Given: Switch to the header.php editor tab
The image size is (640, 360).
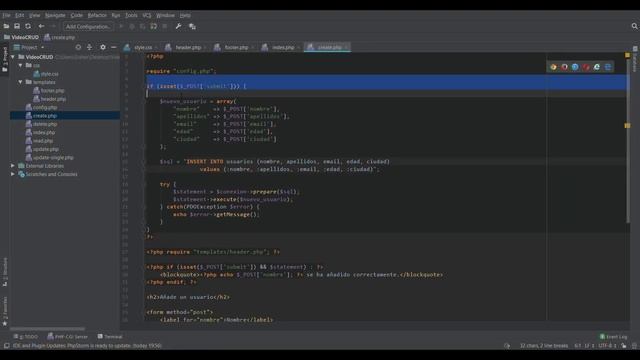Looking at the screenshot, I should (x=188, y=47).
